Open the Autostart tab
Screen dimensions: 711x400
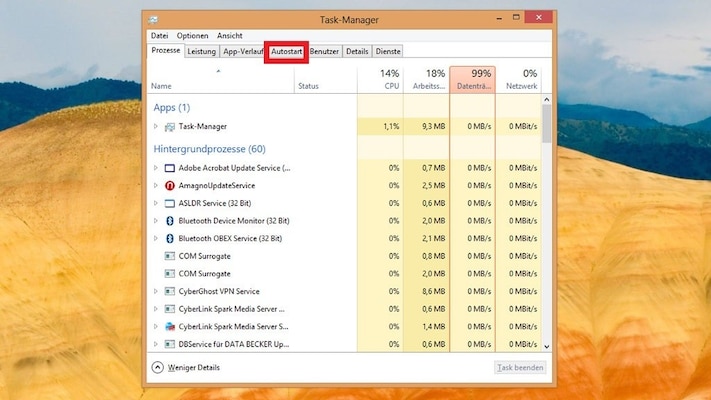[286, 50]
